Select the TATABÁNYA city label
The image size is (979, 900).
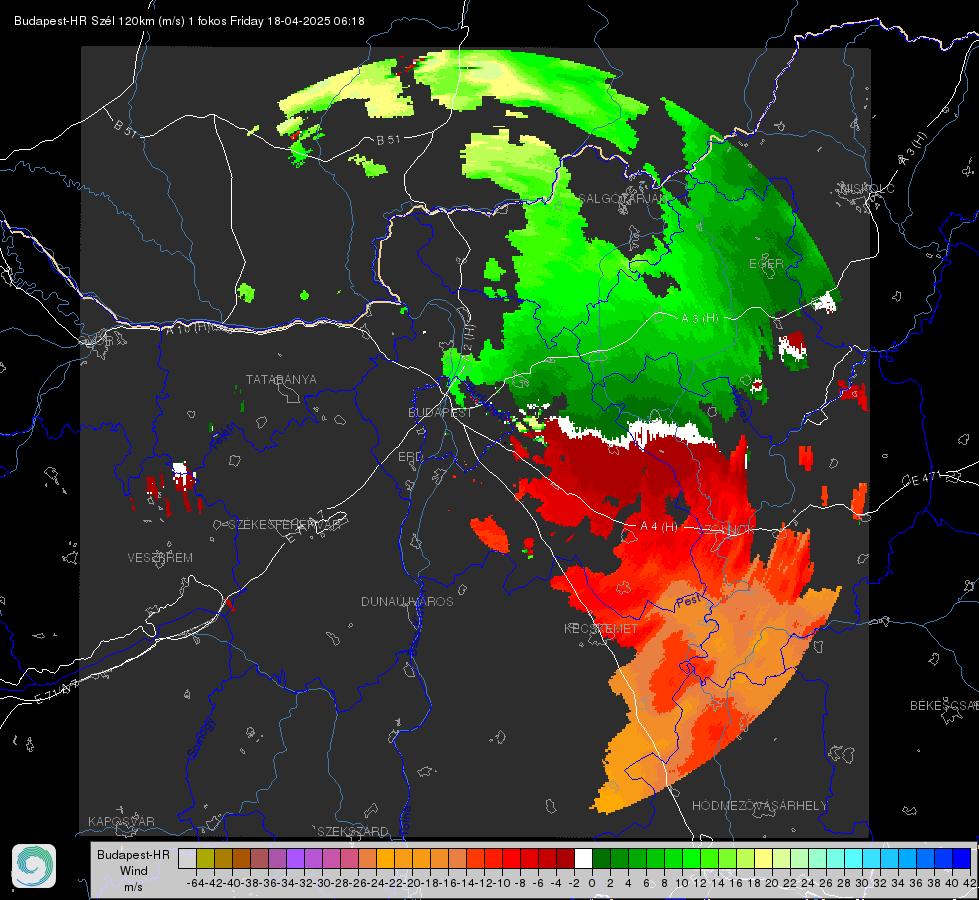[x=281, y=380]
